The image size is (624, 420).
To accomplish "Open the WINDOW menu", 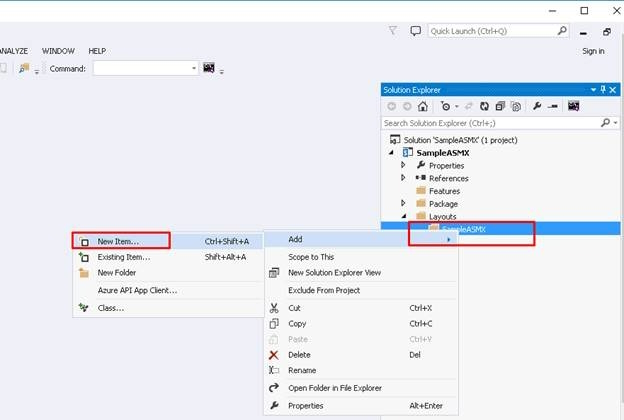I will 58,51.
